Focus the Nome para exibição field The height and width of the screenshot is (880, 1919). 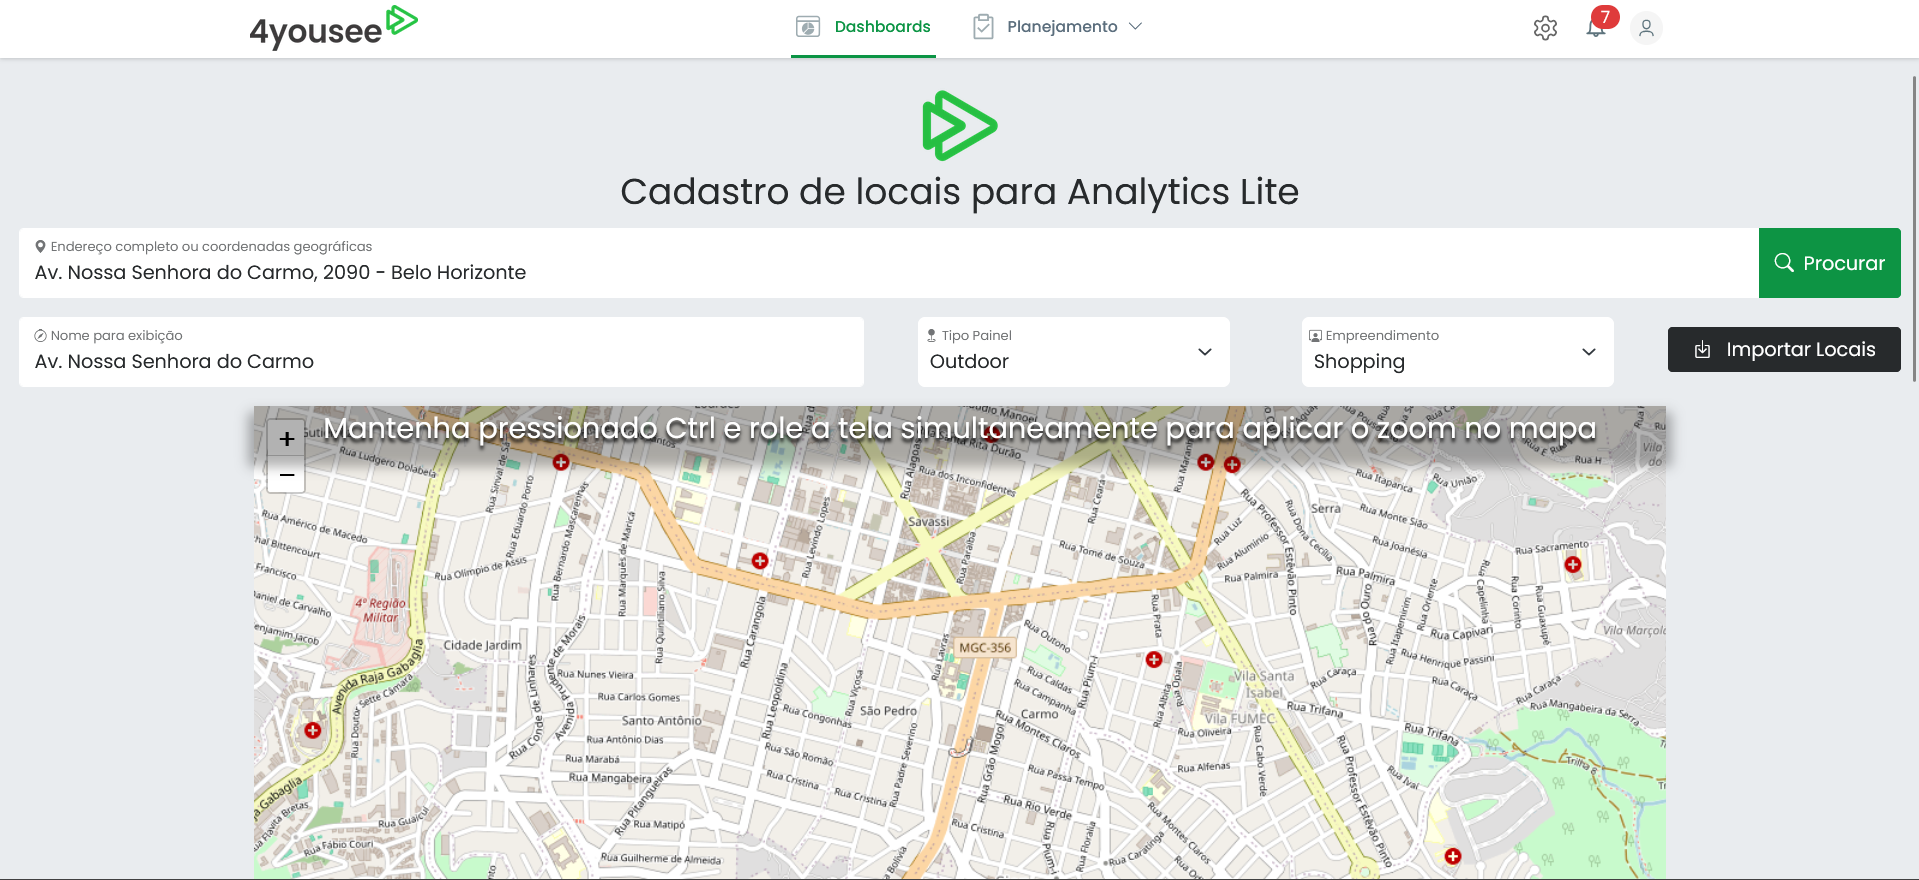(x=441, y=352)
